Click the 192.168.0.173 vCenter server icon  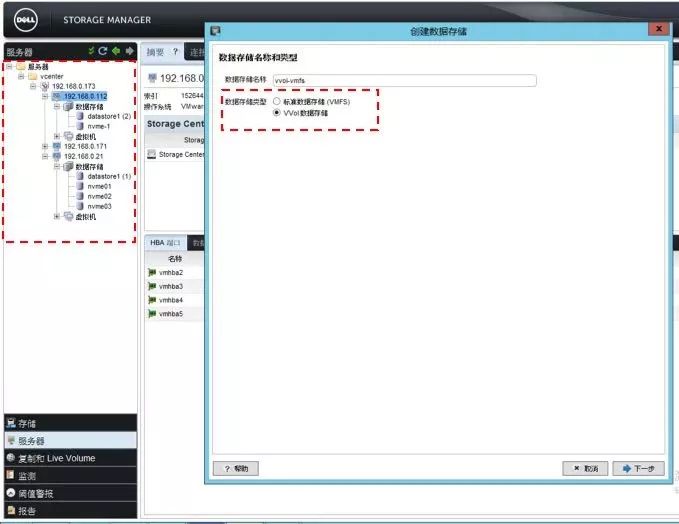(45, 86)
